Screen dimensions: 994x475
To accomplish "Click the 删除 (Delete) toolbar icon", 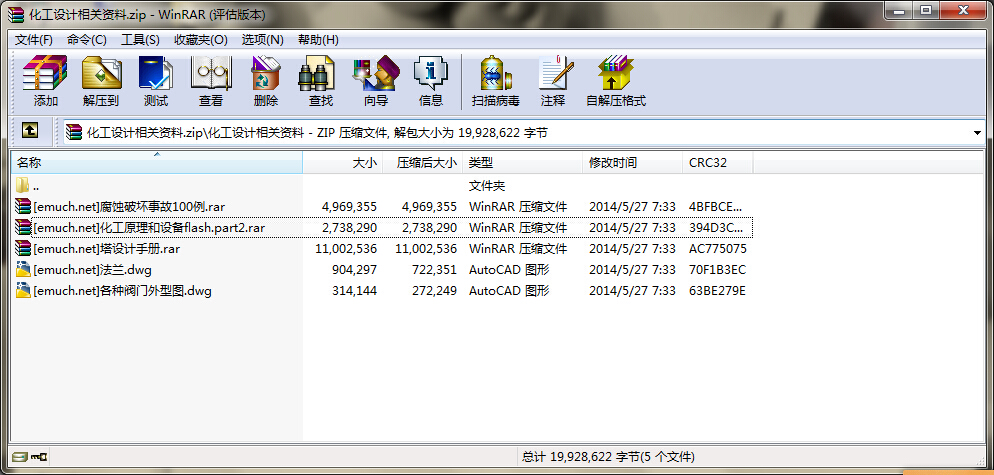I will click(266, 74).
